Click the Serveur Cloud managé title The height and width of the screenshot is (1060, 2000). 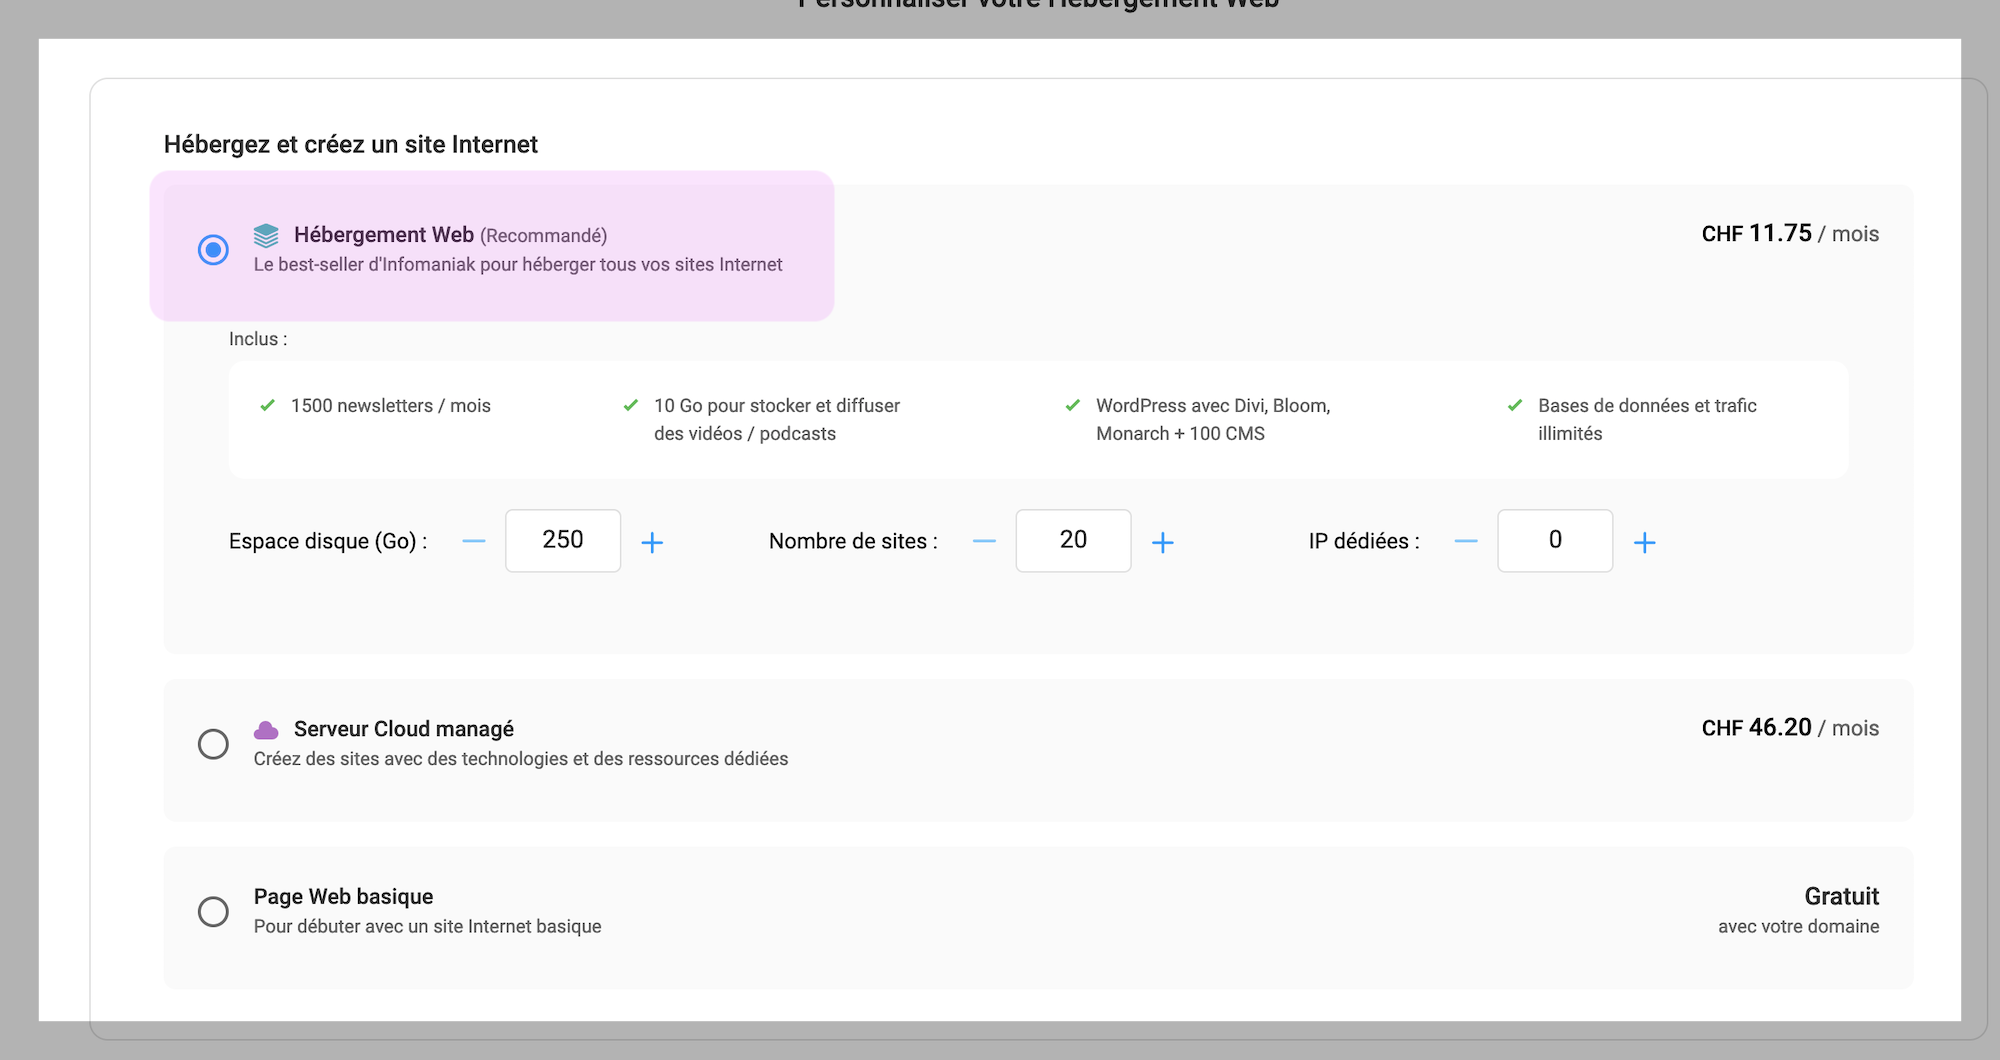pos(403,729)
